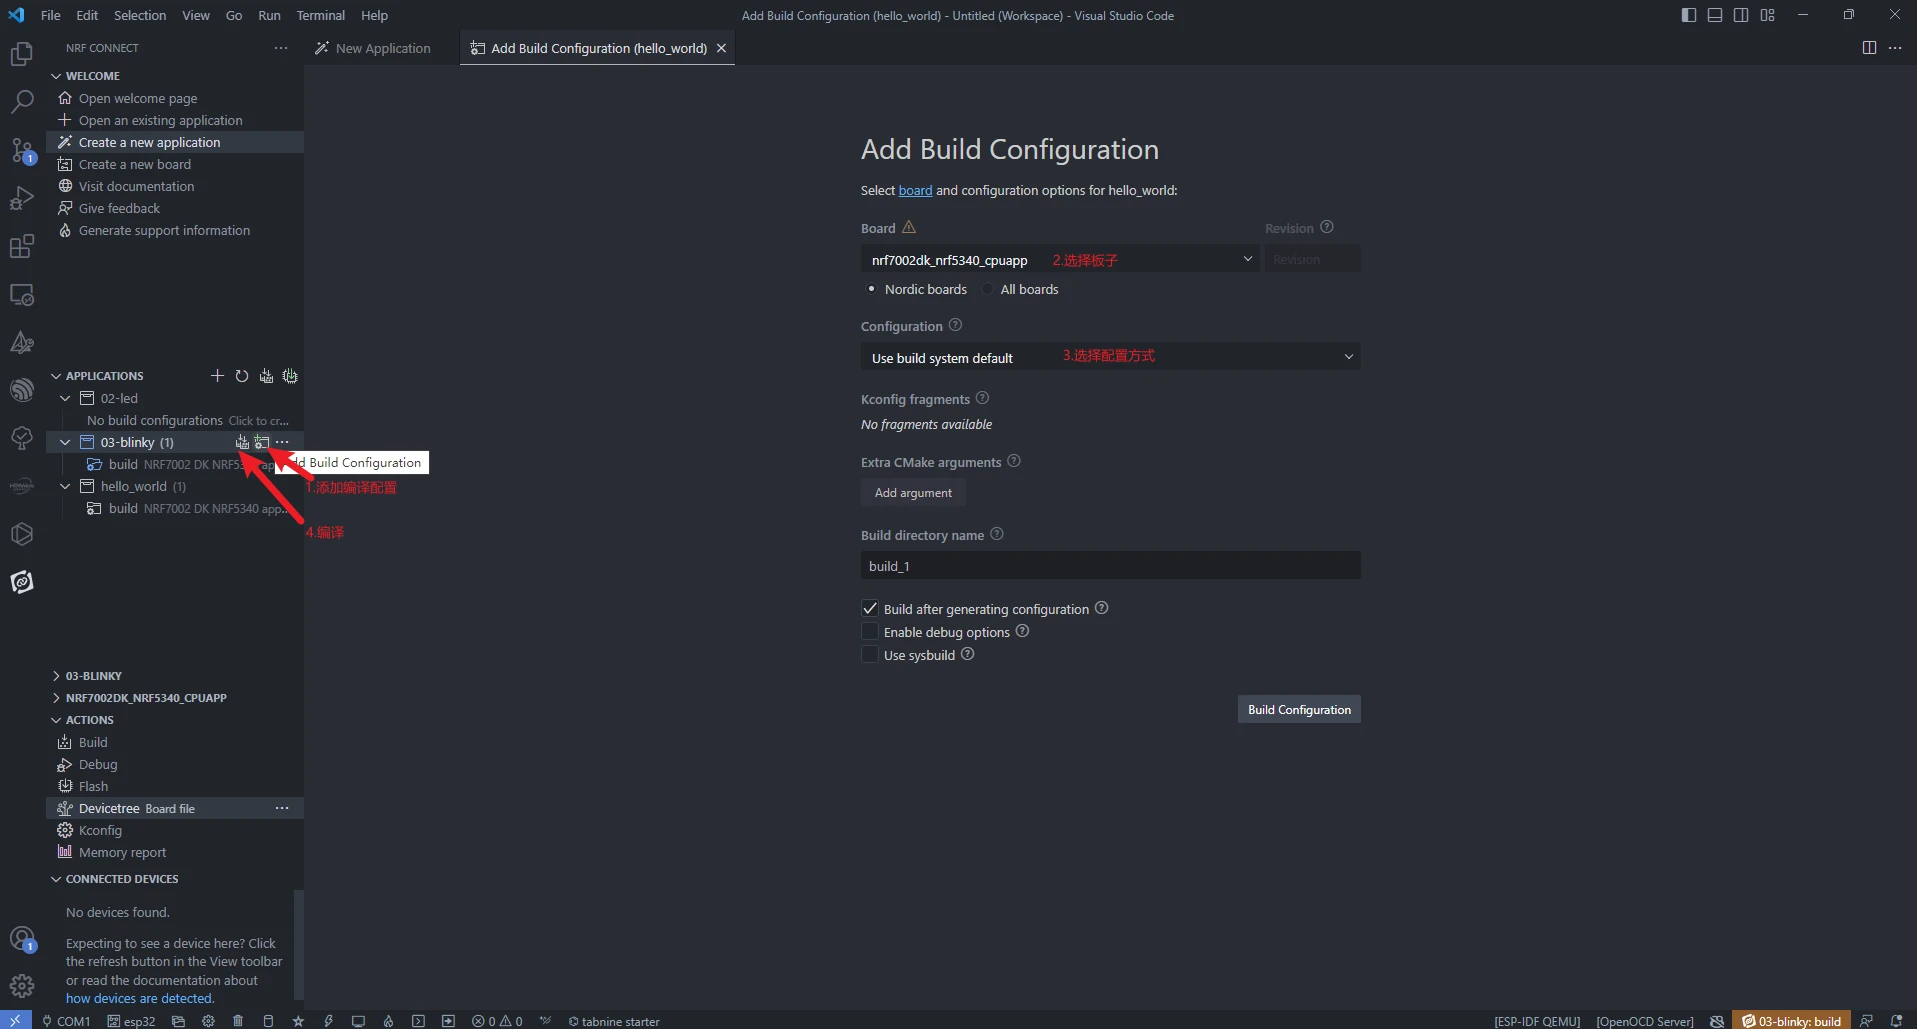The image size is (1917, 1029).
Task: Follow the board hyperlink
Action: (x=915, y=190)
